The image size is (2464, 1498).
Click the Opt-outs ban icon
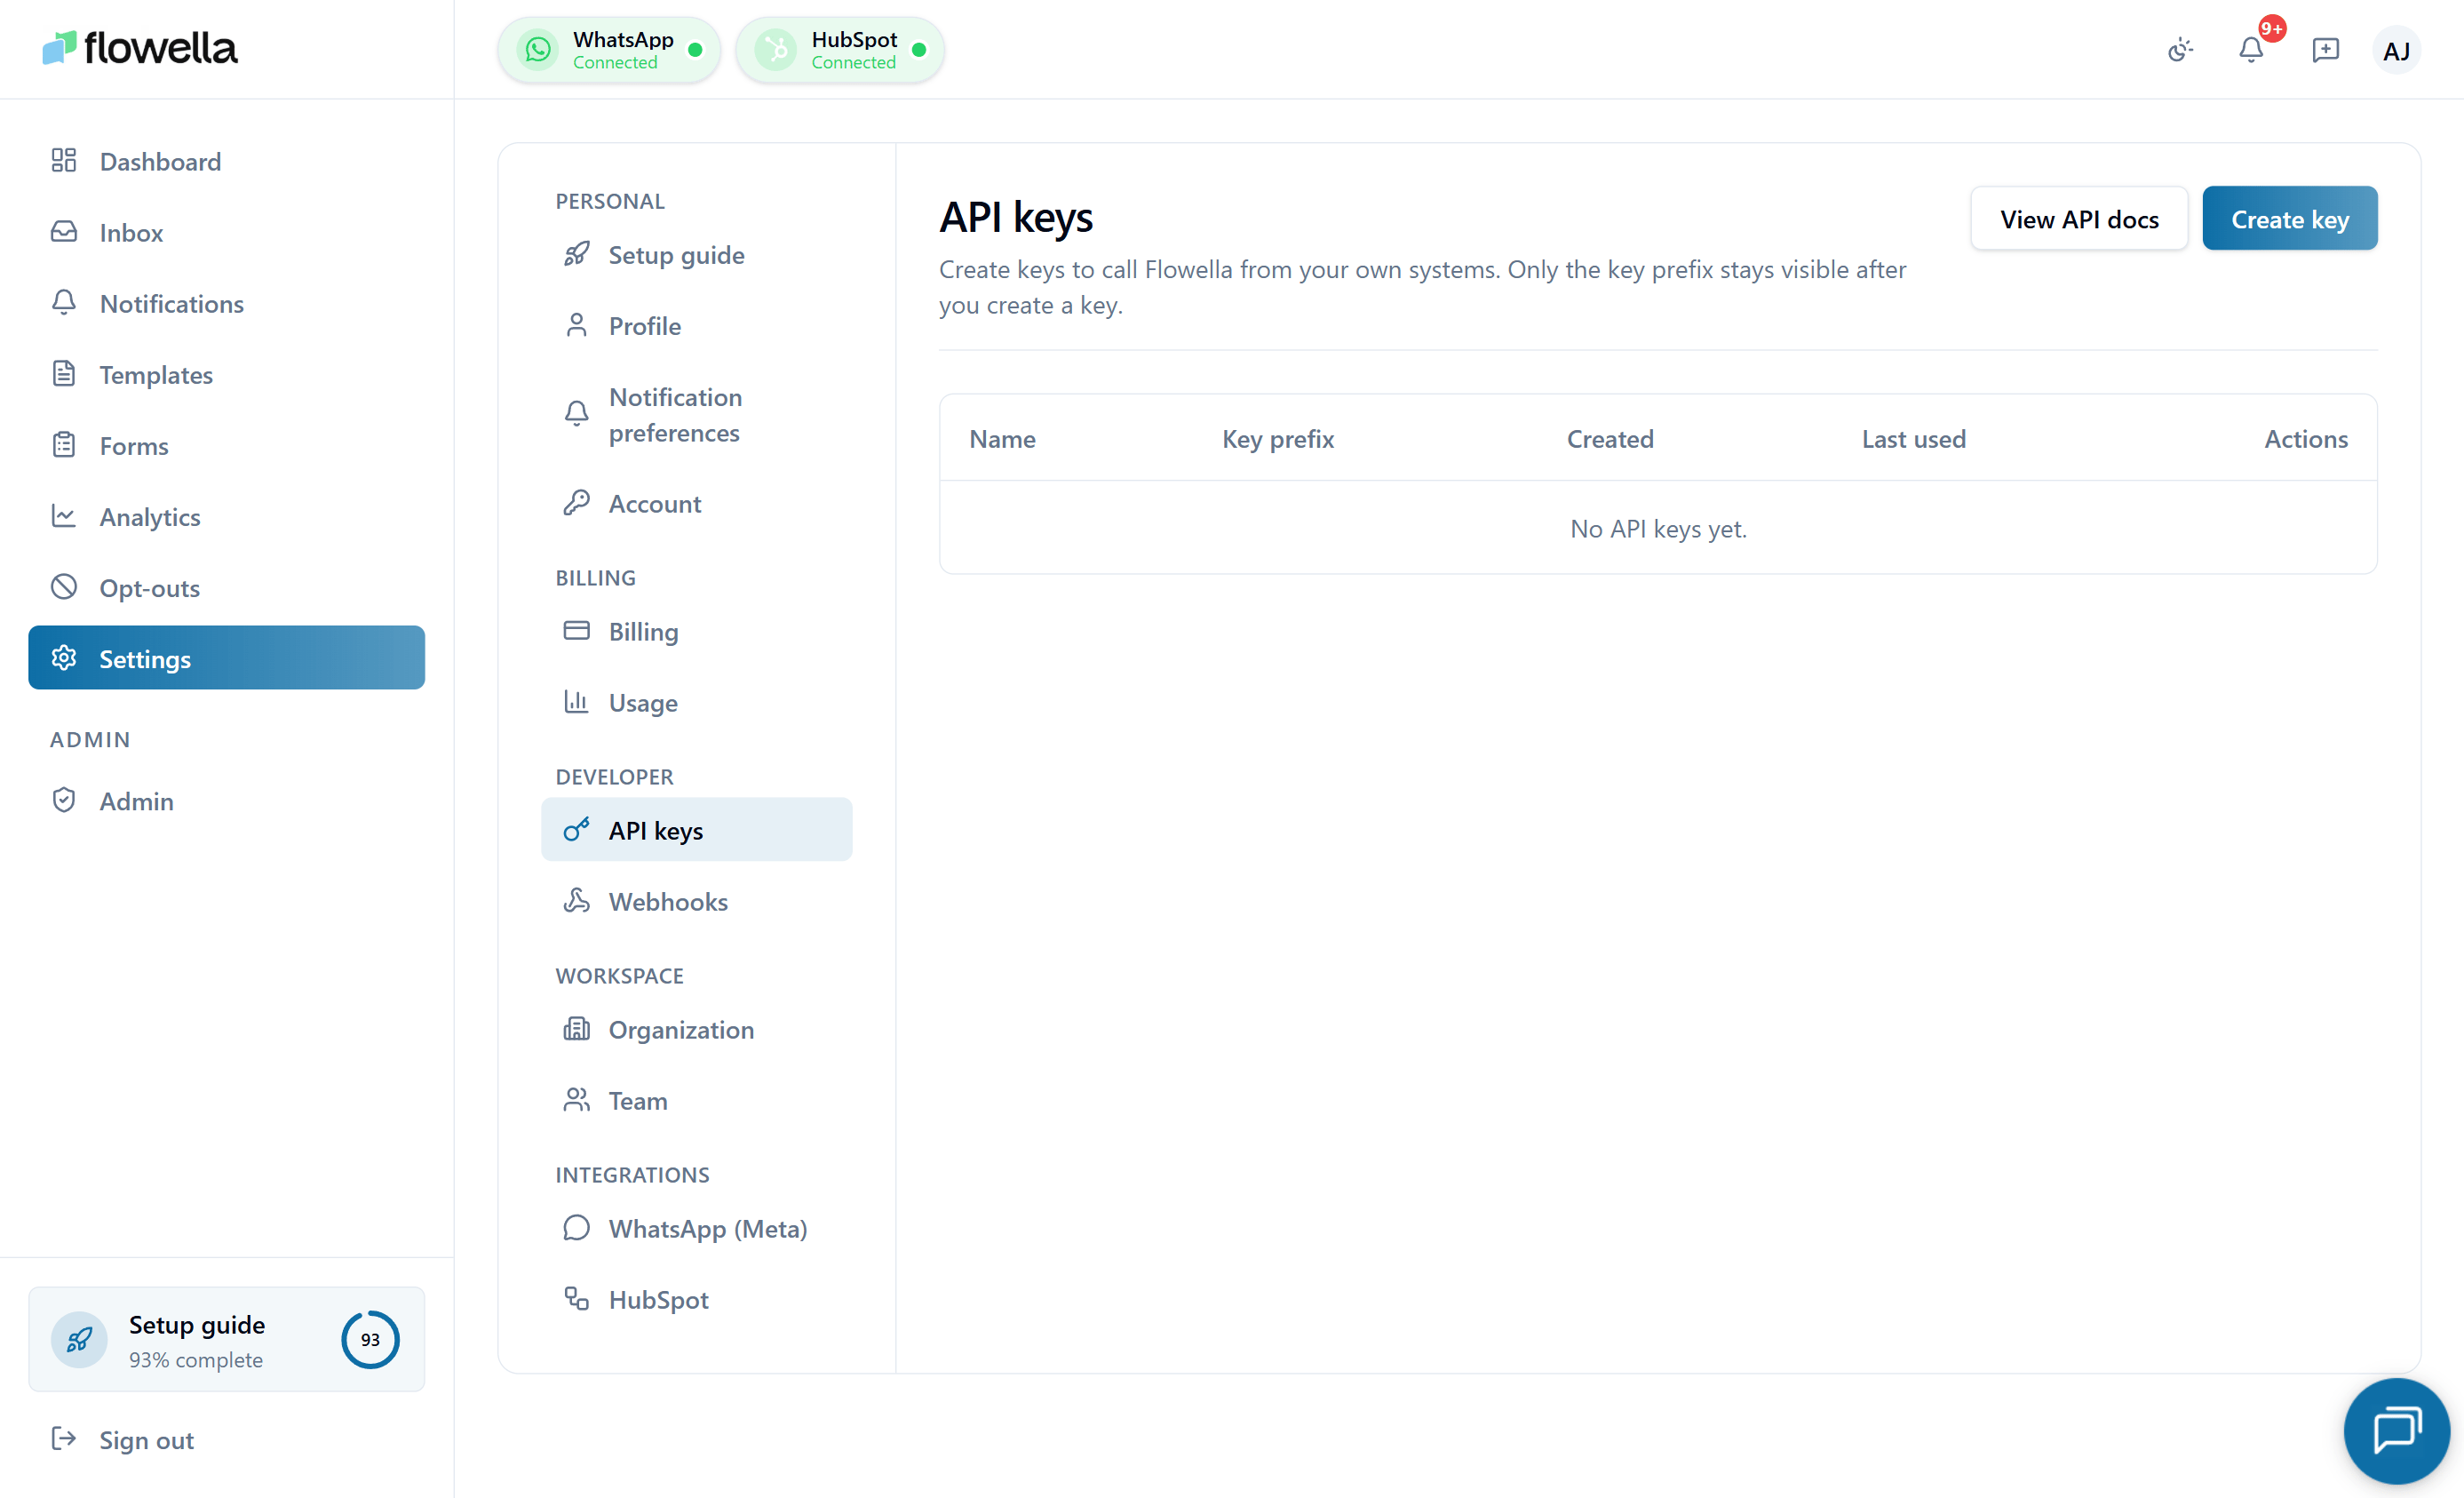[64, 586]
